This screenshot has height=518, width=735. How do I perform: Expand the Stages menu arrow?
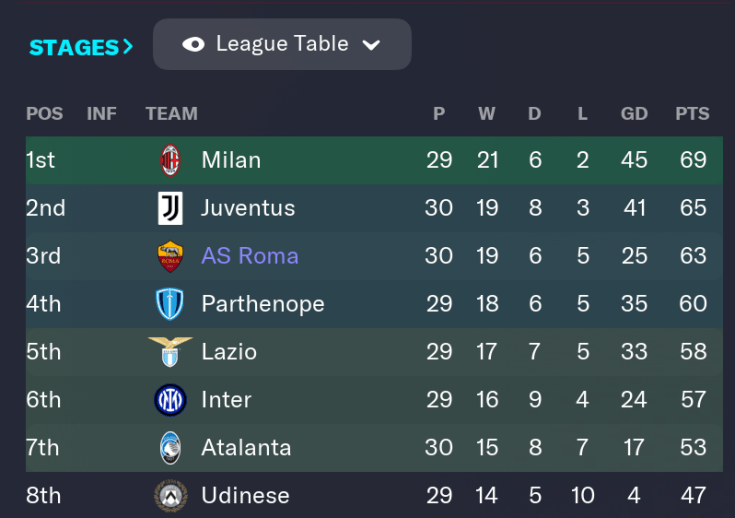[x=127, y=47]
